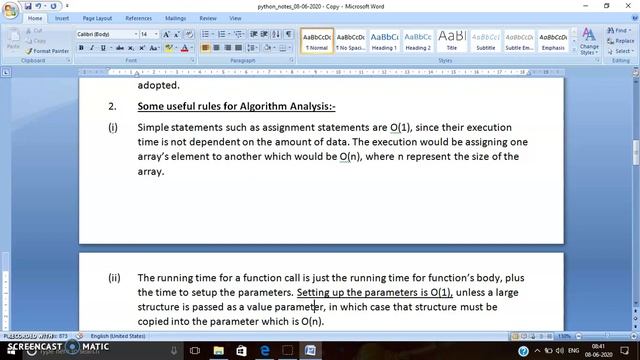Redo the last action
This screenshot has width=640, height=360.
[53, 6]
